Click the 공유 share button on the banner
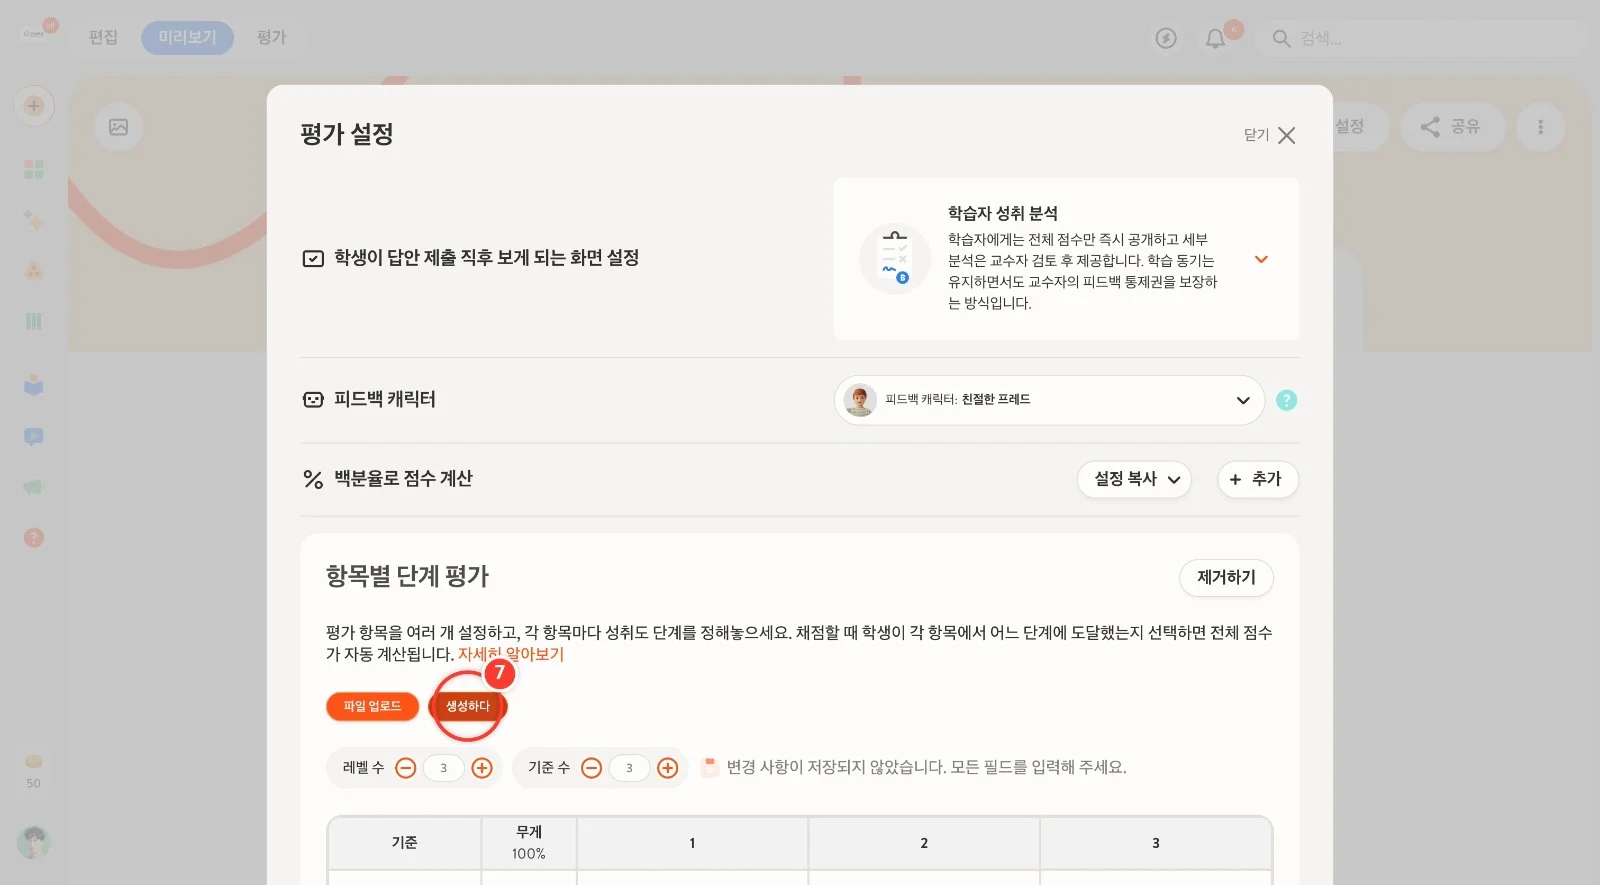This screenshot has height=885, width=1600. pyautogui.click(x=1451, y=127)
